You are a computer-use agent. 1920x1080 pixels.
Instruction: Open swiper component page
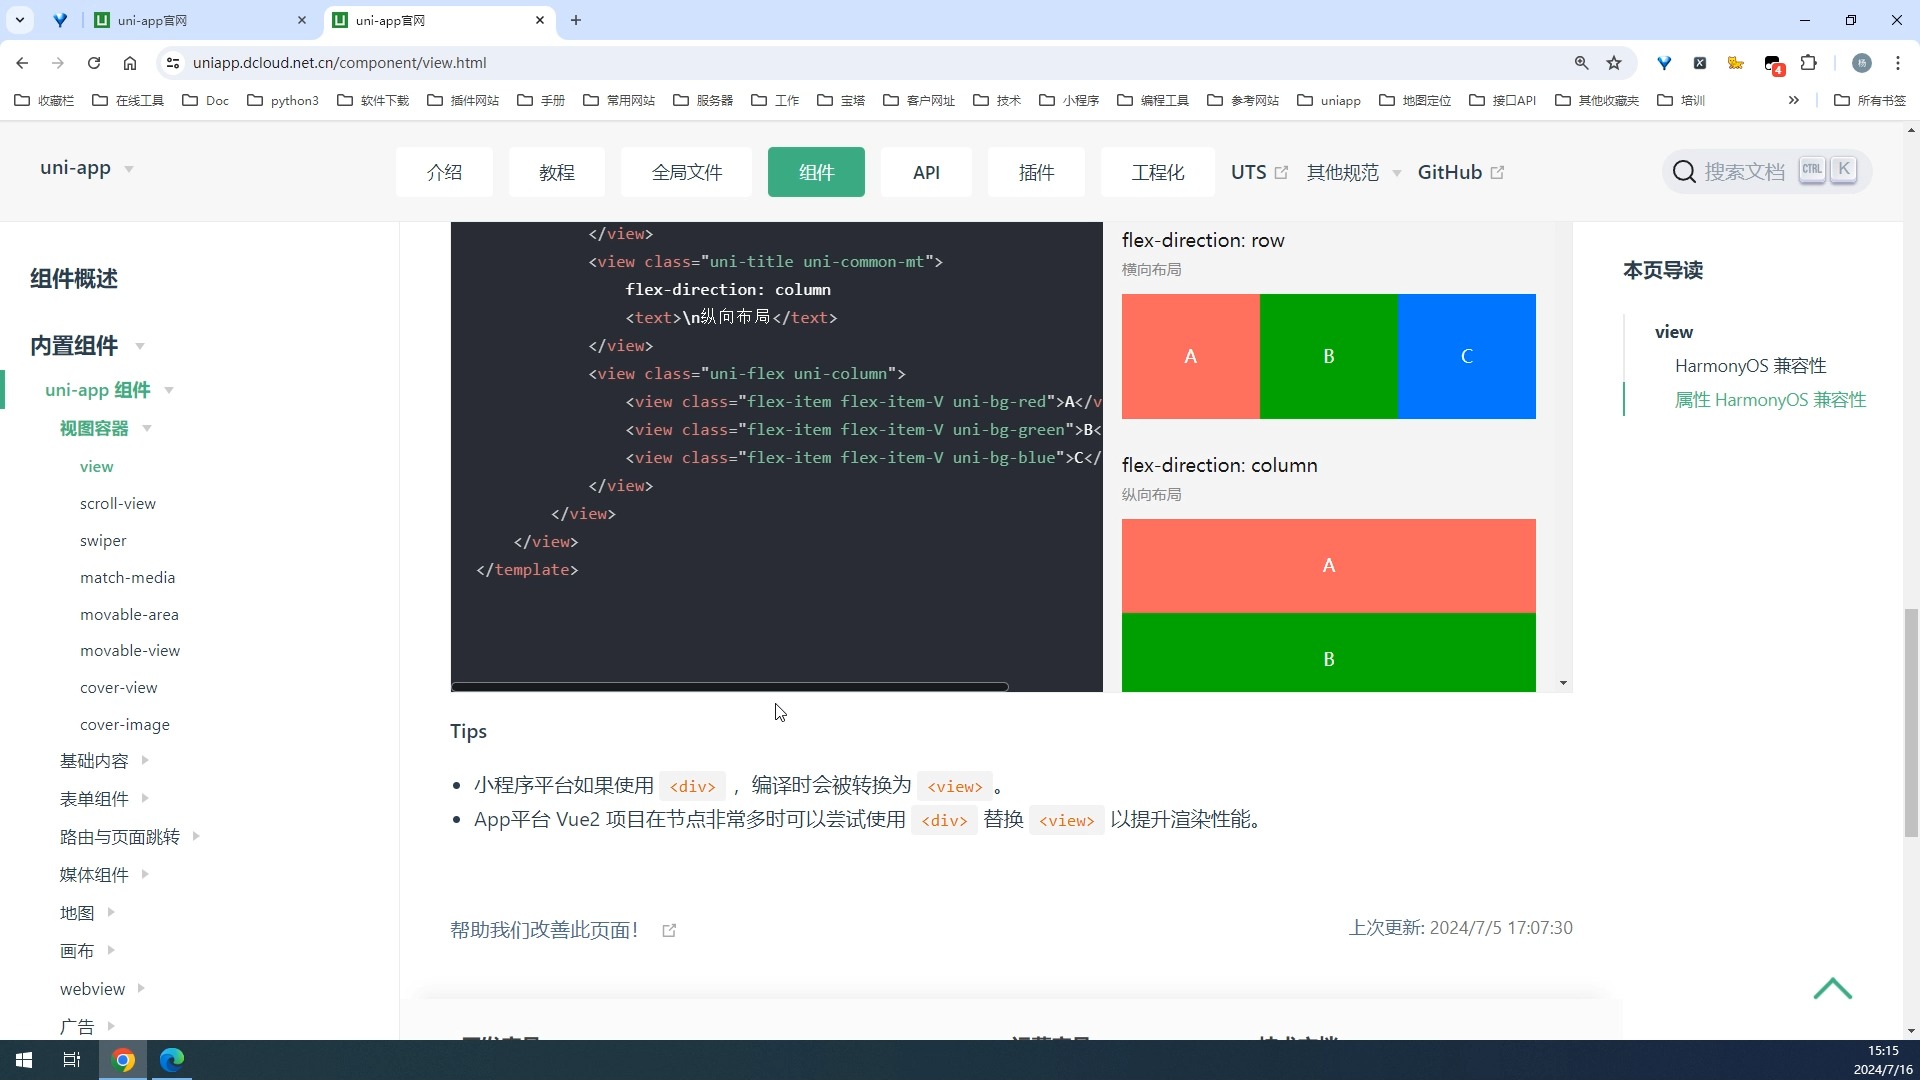click(103, 541)
